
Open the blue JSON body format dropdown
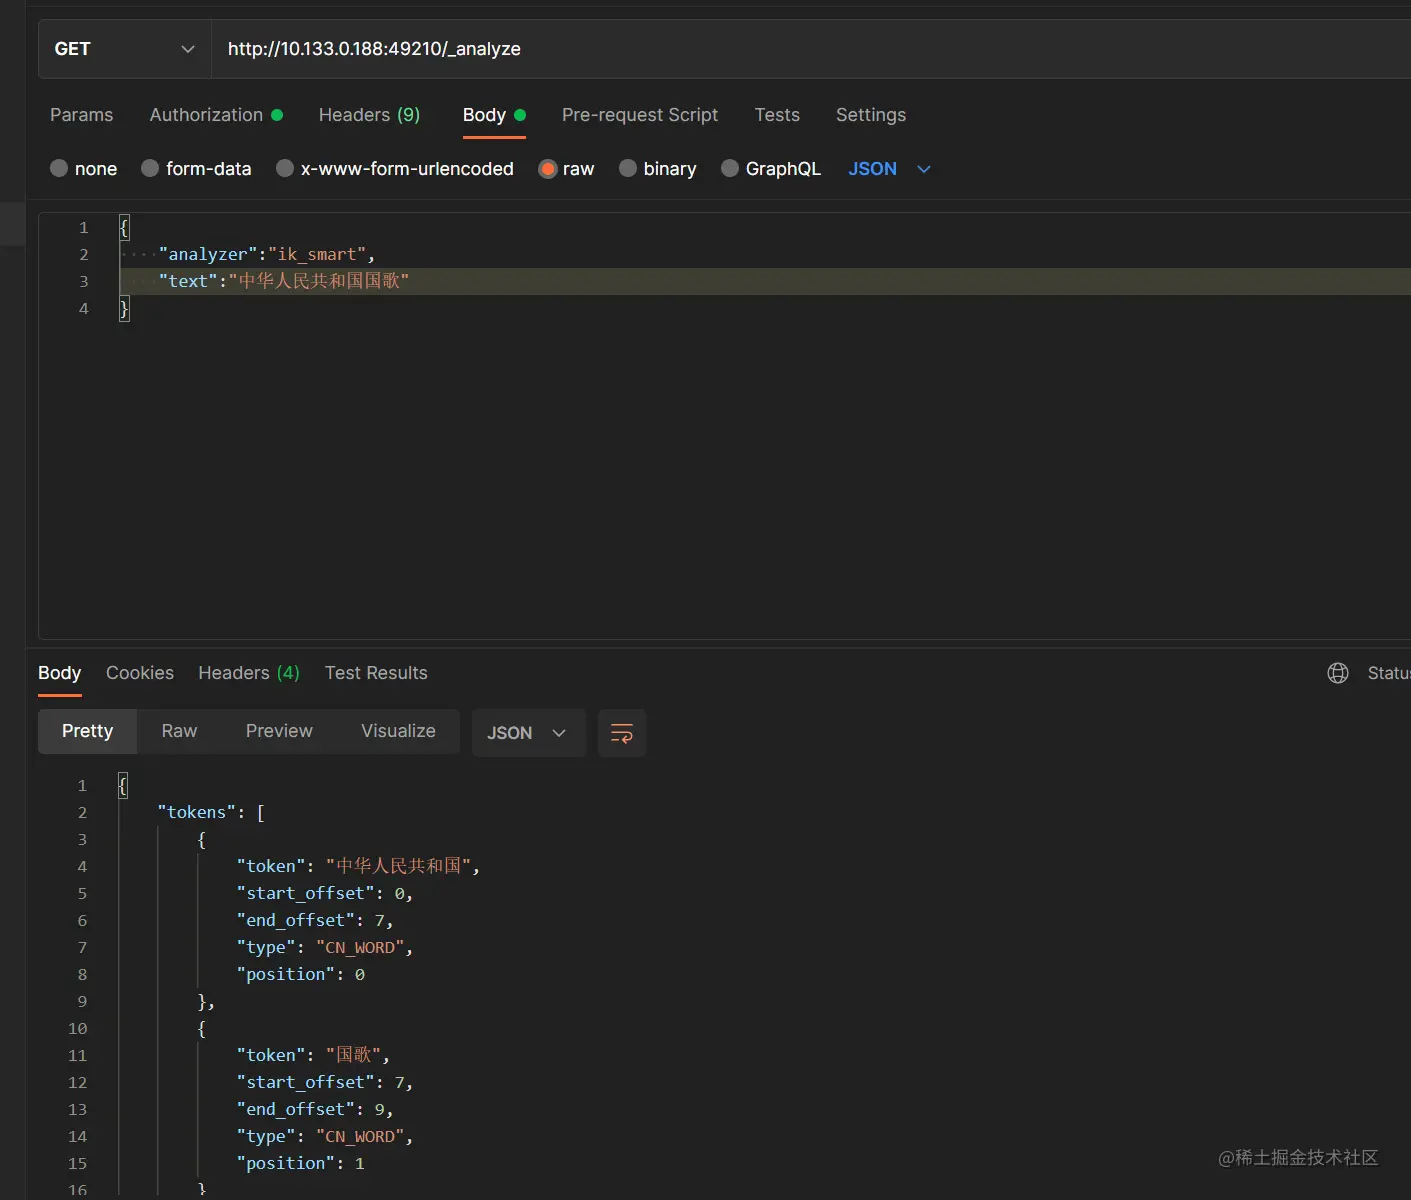click(889, 169)
